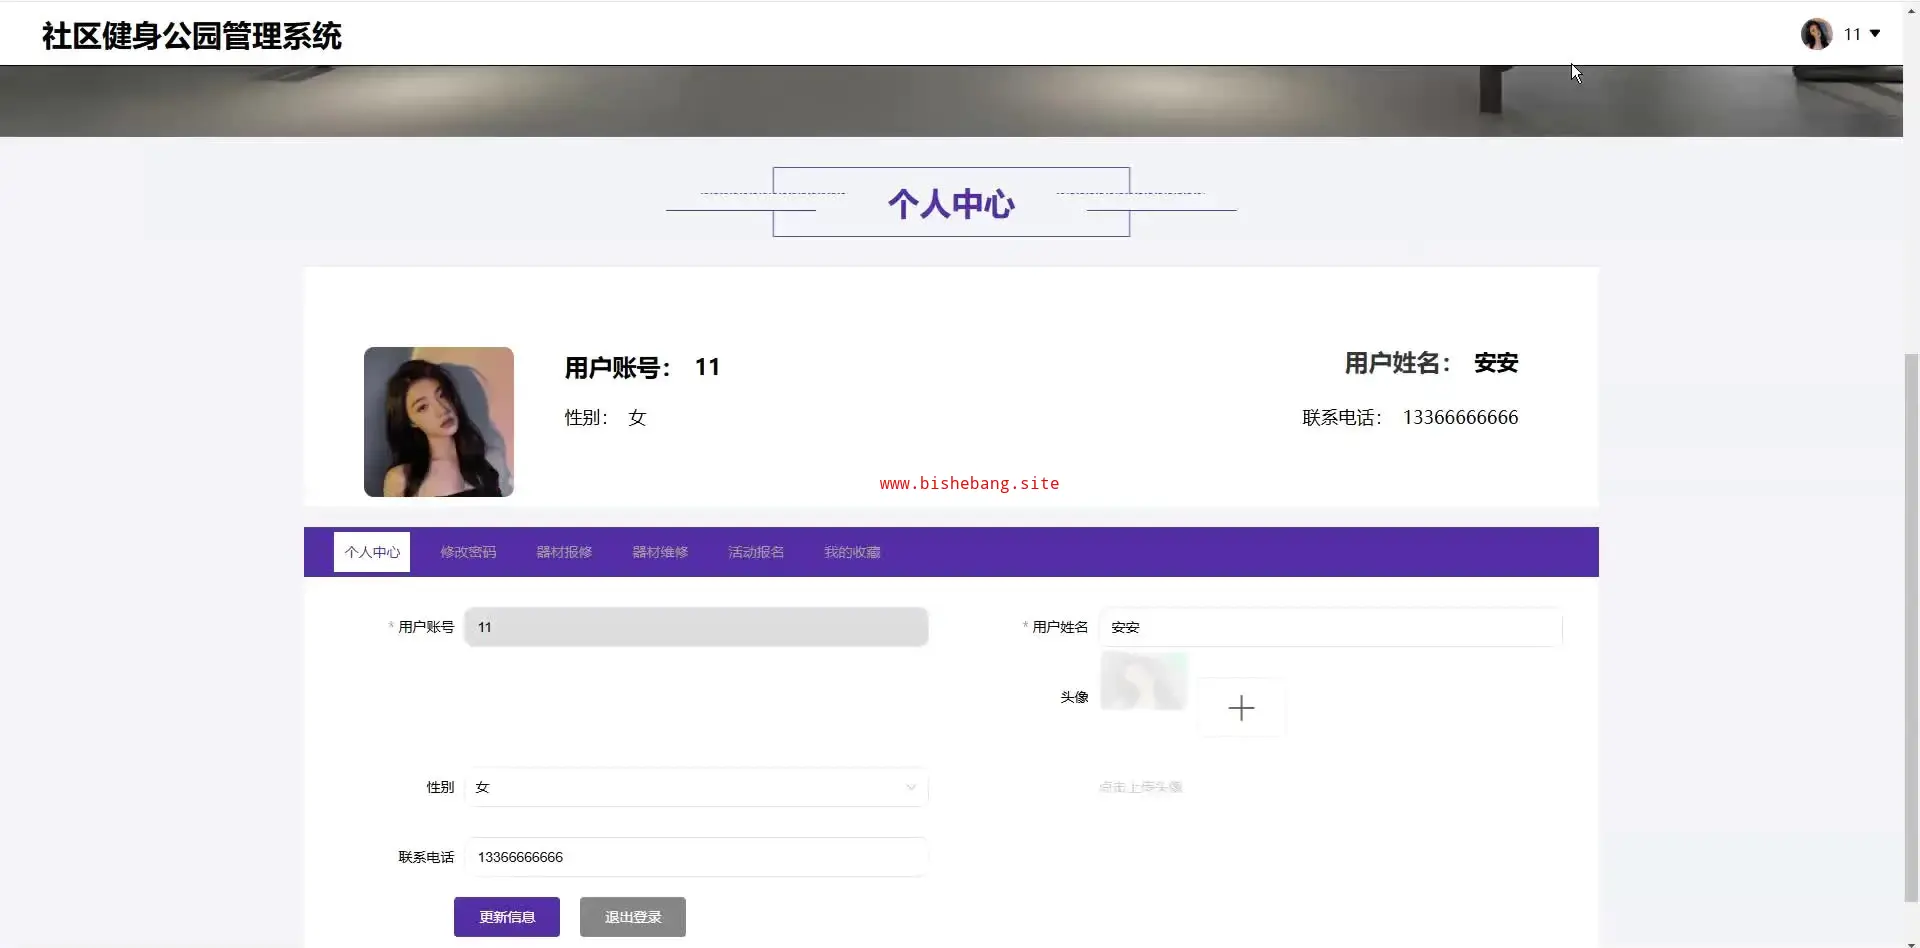Screen dimensions: 1920x948
Task: Click the 点击上传头像 hint text
Action: click(x=1141, y=787)
